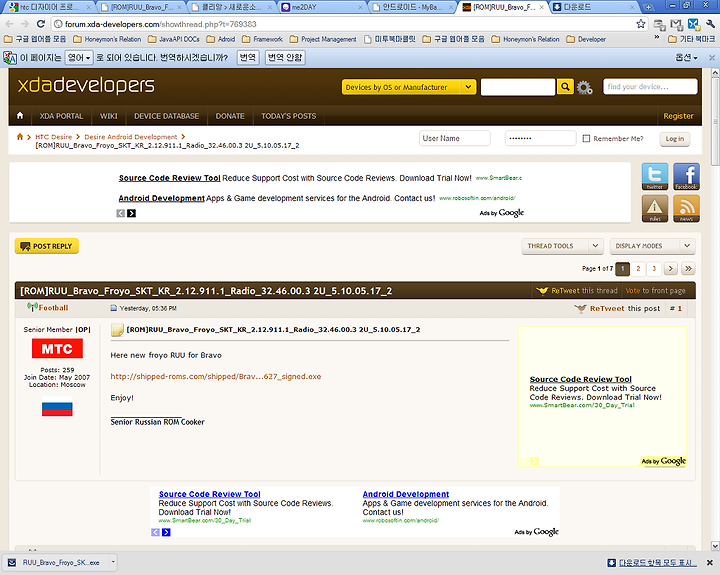The width and height of the screenshot is (720, 575).
Task: Focus the password input field
Action: coord(540,138)
